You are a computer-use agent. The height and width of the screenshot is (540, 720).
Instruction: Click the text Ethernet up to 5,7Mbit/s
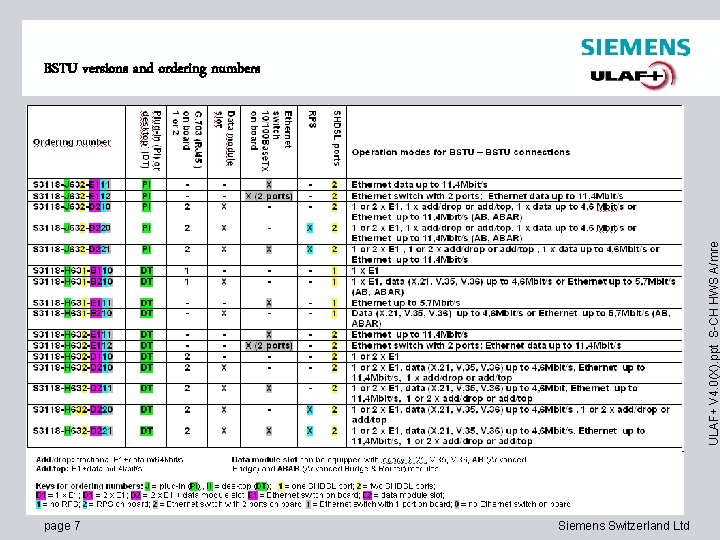(x=405, y=303)
